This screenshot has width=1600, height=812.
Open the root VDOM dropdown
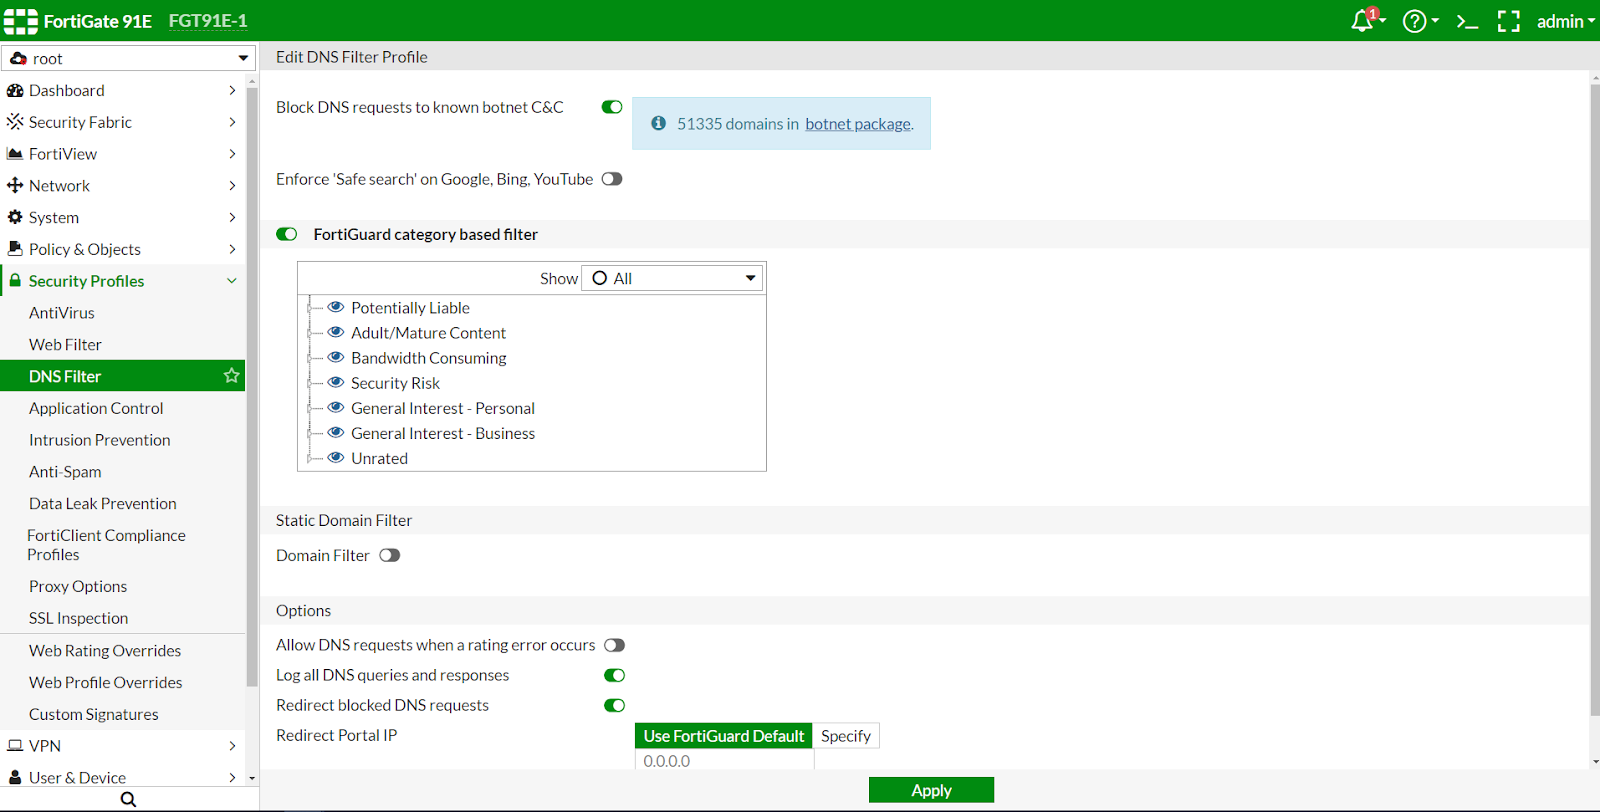(x=129, y=58)
